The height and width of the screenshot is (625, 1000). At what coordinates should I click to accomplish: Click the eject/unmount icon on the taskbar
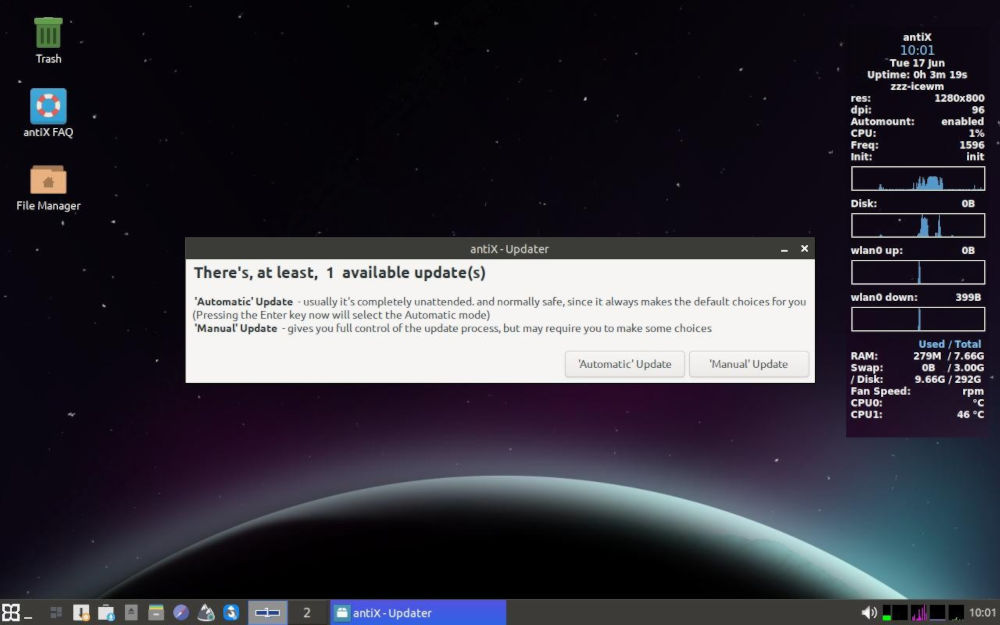click(130, 611)
